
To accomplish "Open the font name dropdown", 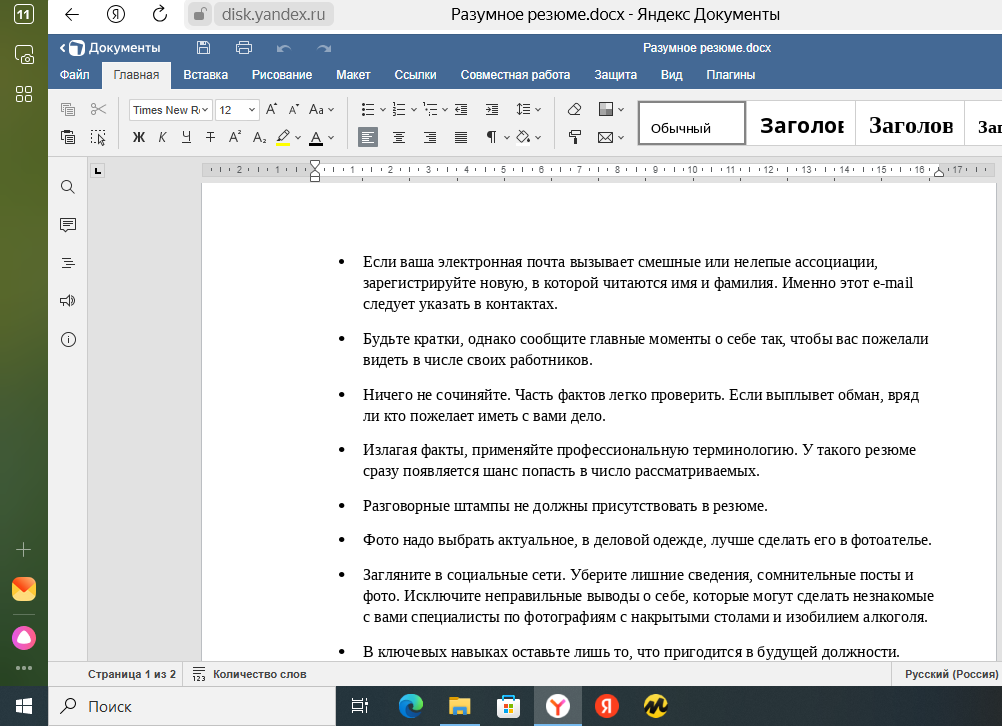I will click(204, 110).
